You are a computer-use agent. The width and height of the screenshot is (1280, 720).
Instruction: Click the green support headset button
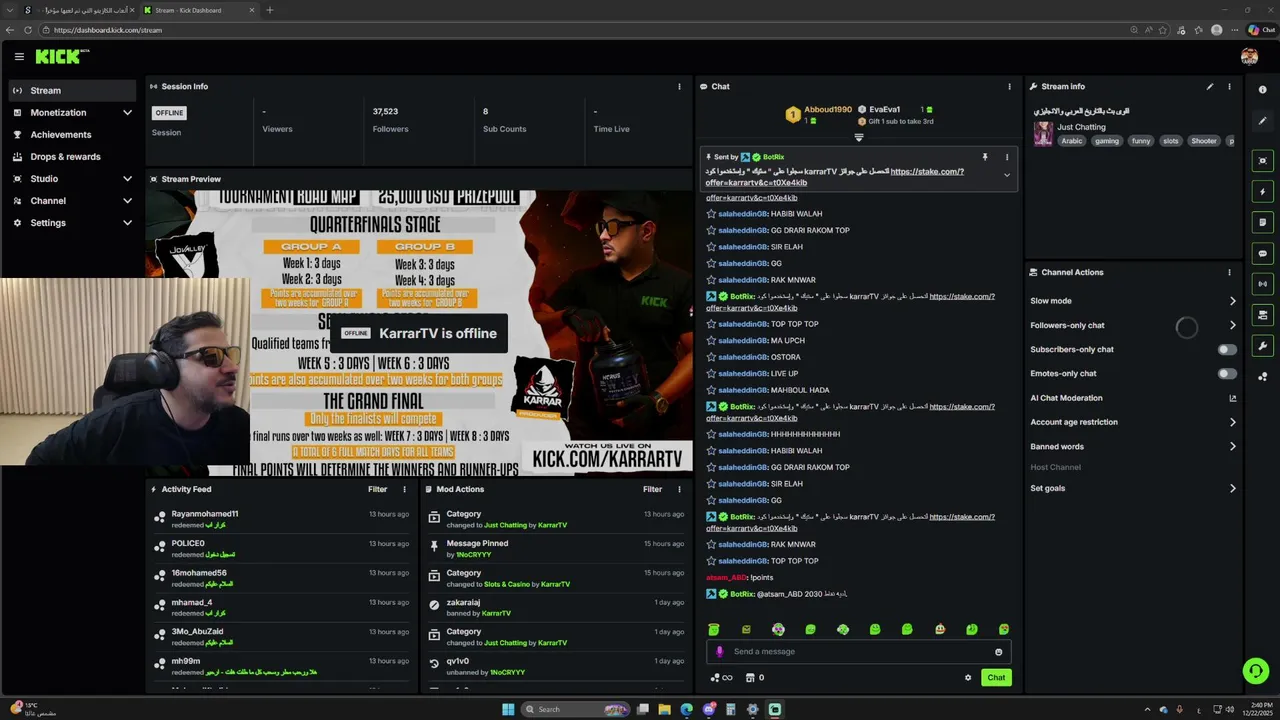(1255, 671)
